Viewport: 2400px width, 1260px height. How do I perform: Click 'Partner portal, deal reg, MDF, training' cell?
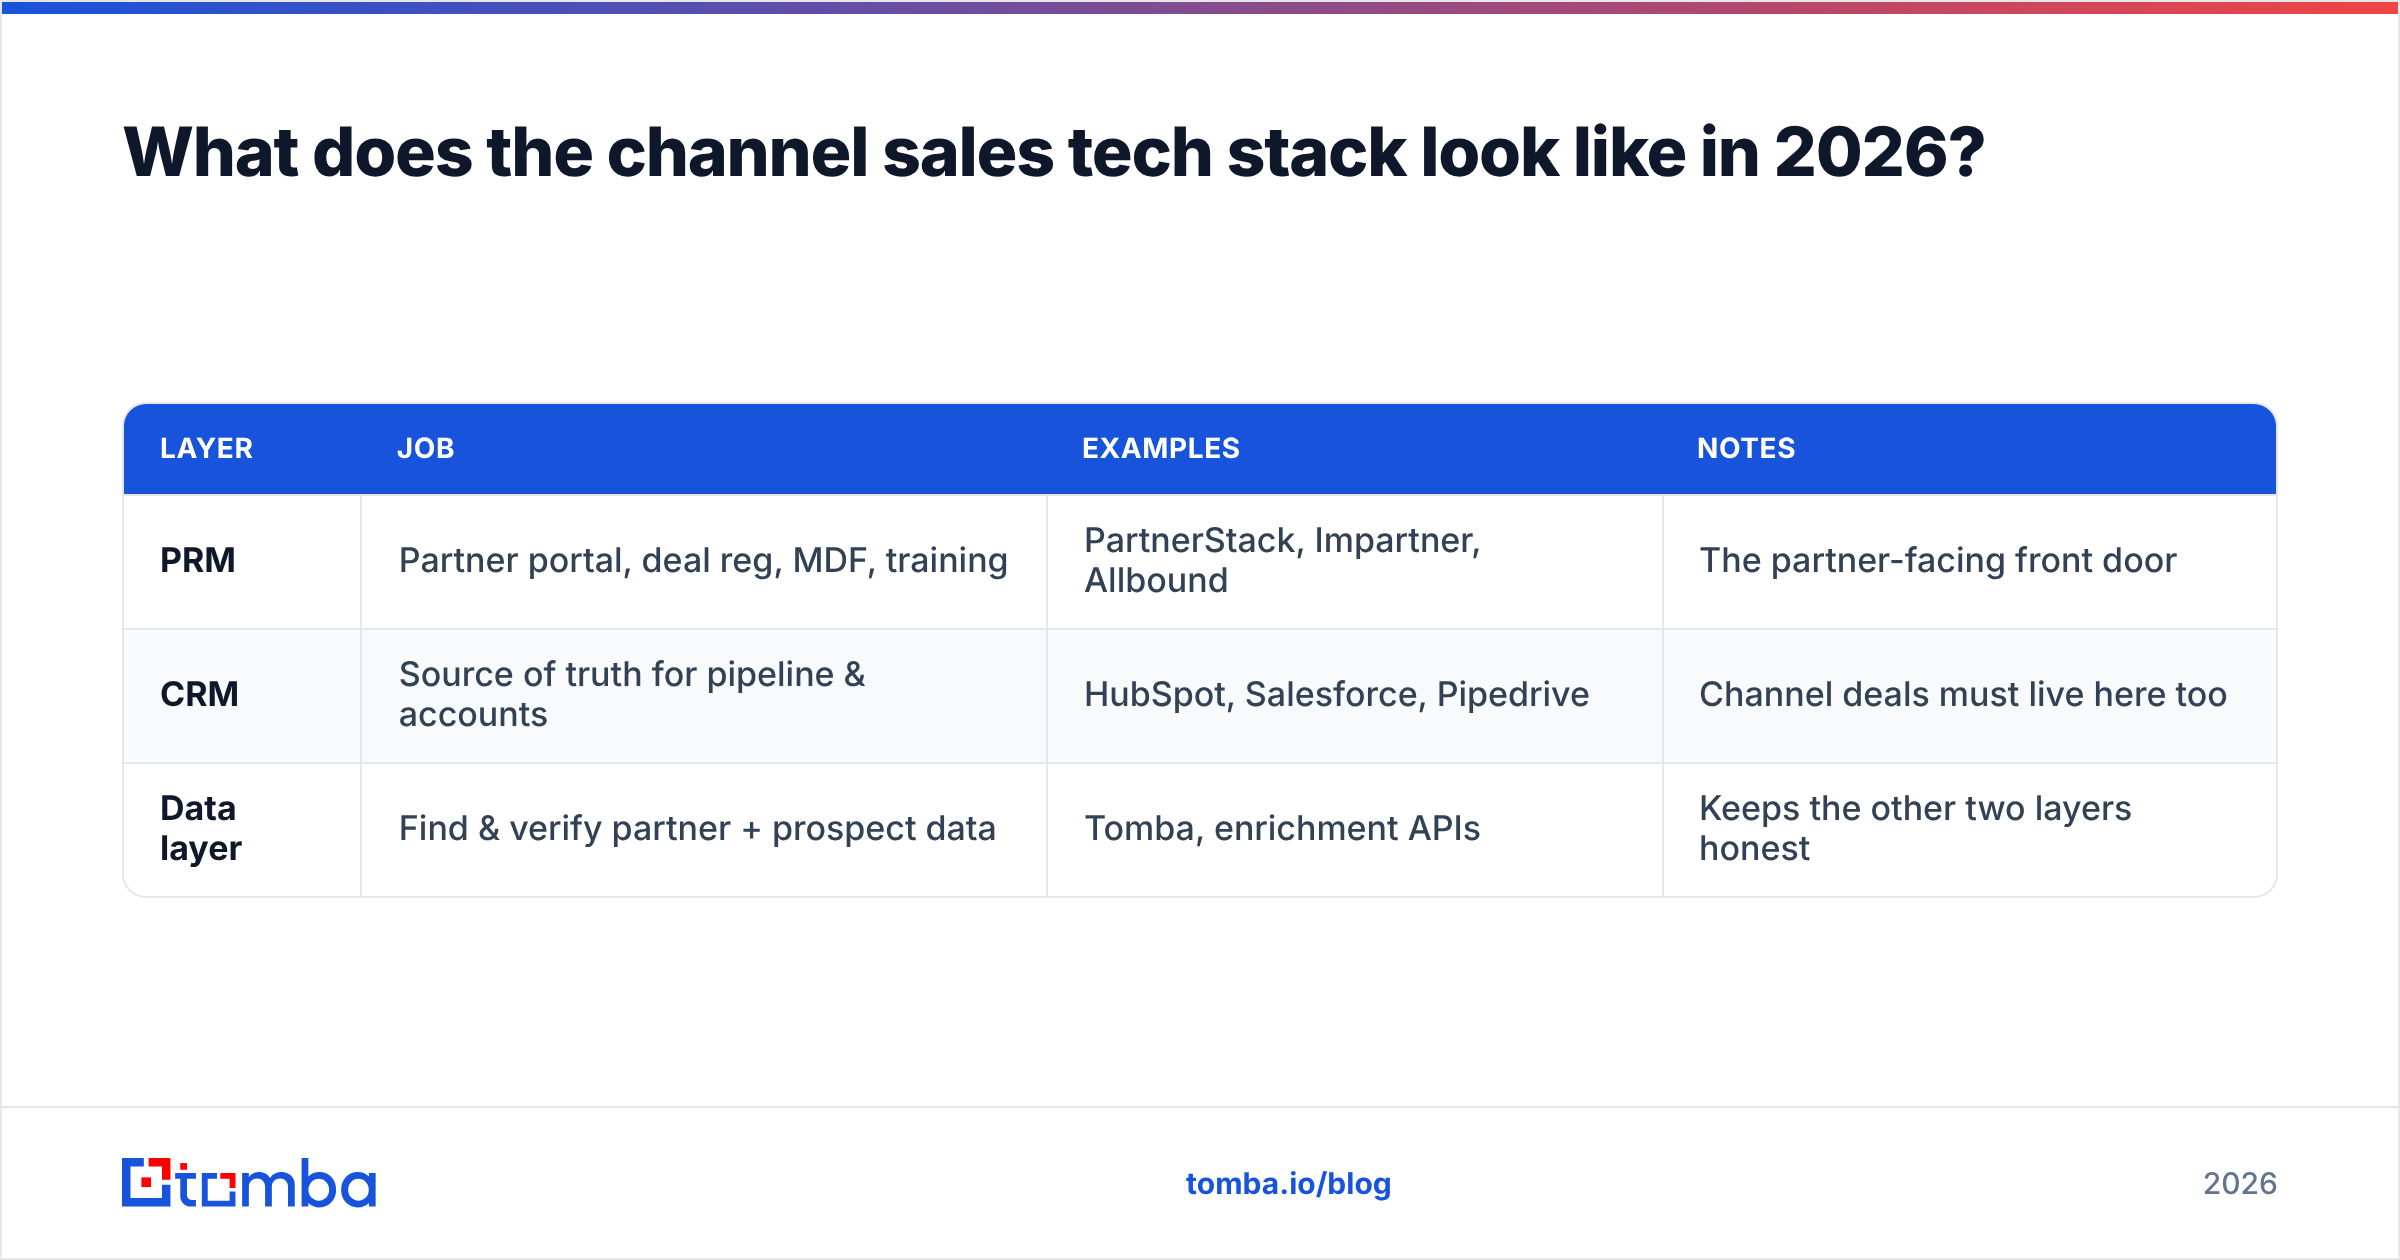coord(703,560)
